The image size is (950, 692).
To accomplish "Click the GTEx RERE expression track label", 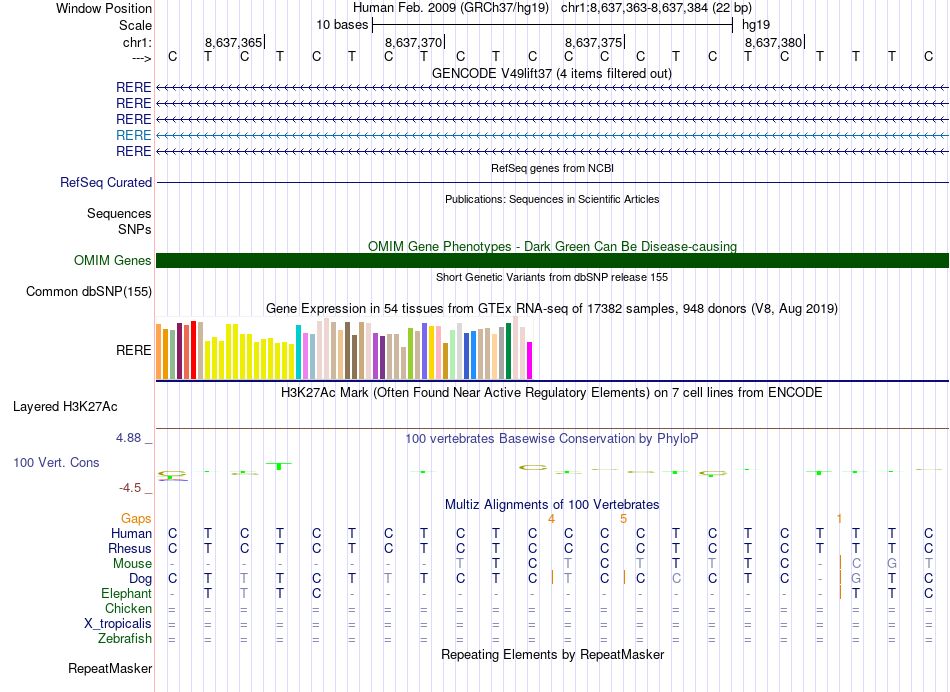I will [133, 350].
